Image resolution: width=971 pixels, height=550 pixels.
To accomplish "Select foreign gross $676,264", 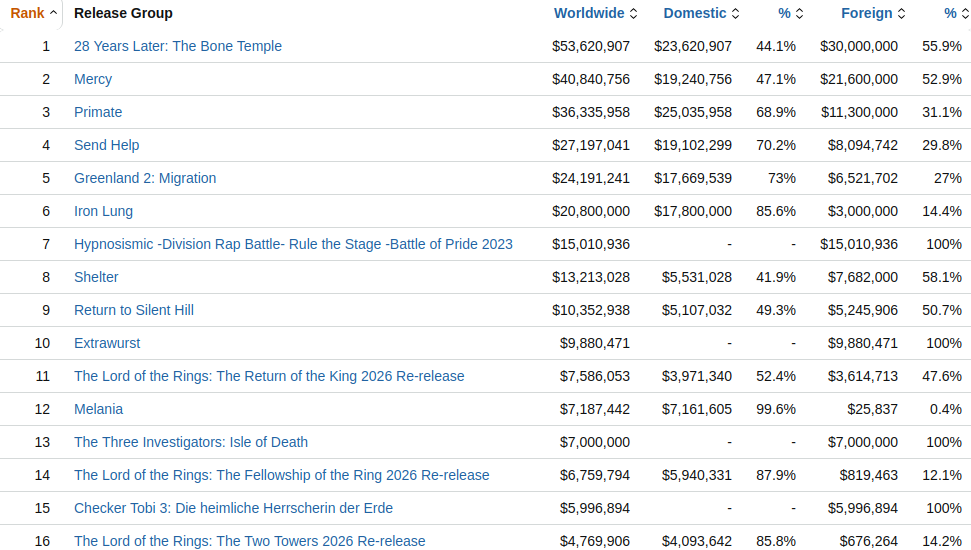I will (x=869, y=541).
